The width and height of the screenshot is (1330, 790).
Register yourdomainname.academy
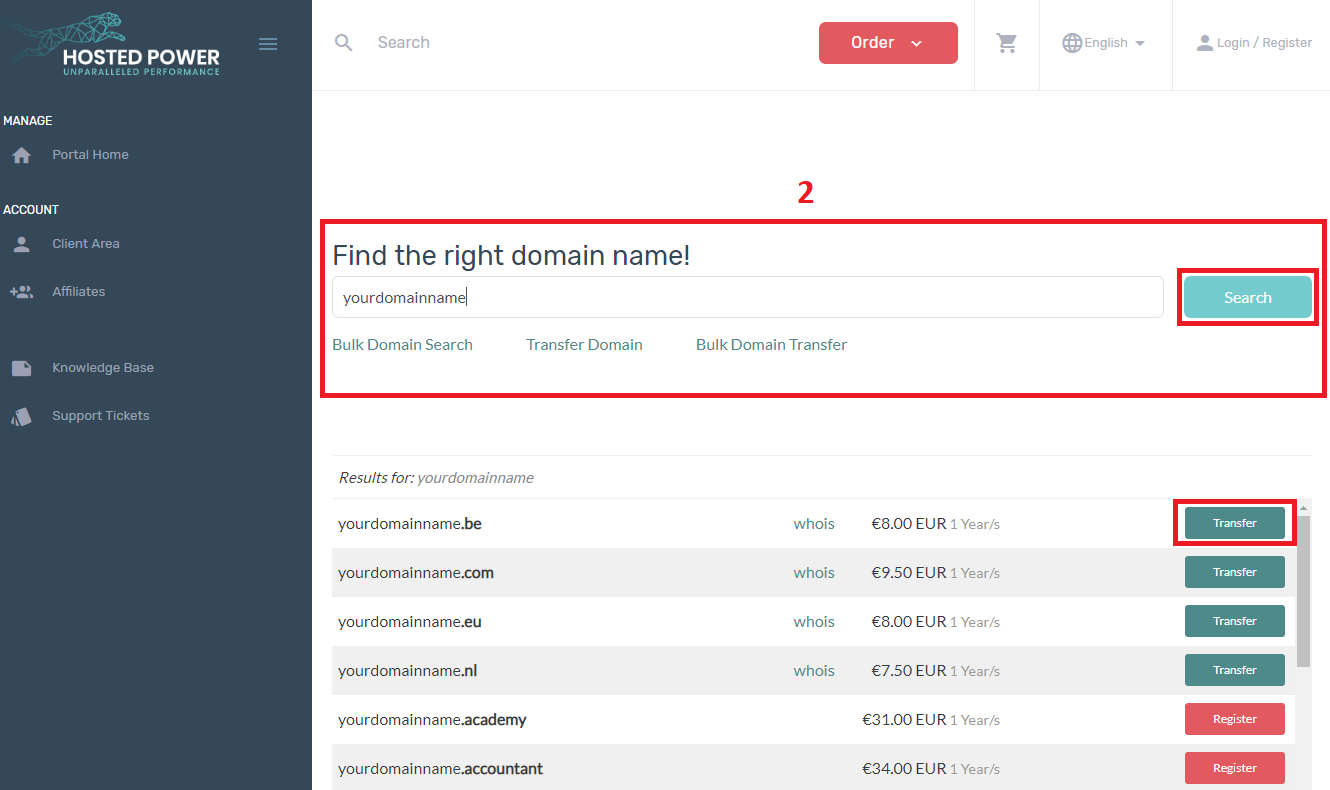click(1235, 719)
